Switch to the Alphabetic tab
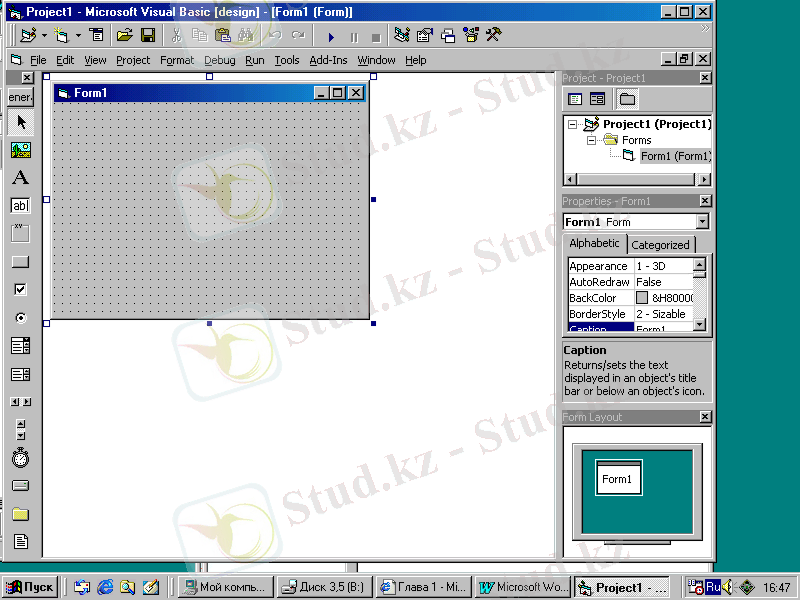This screenshot has width=800, height=600. 594,243
